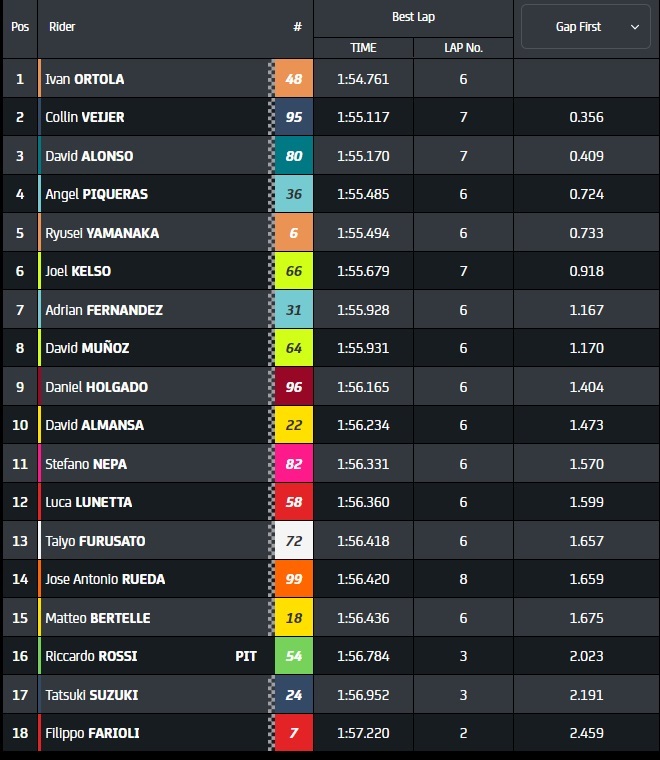Click the TIME column header

pos(363,48)
